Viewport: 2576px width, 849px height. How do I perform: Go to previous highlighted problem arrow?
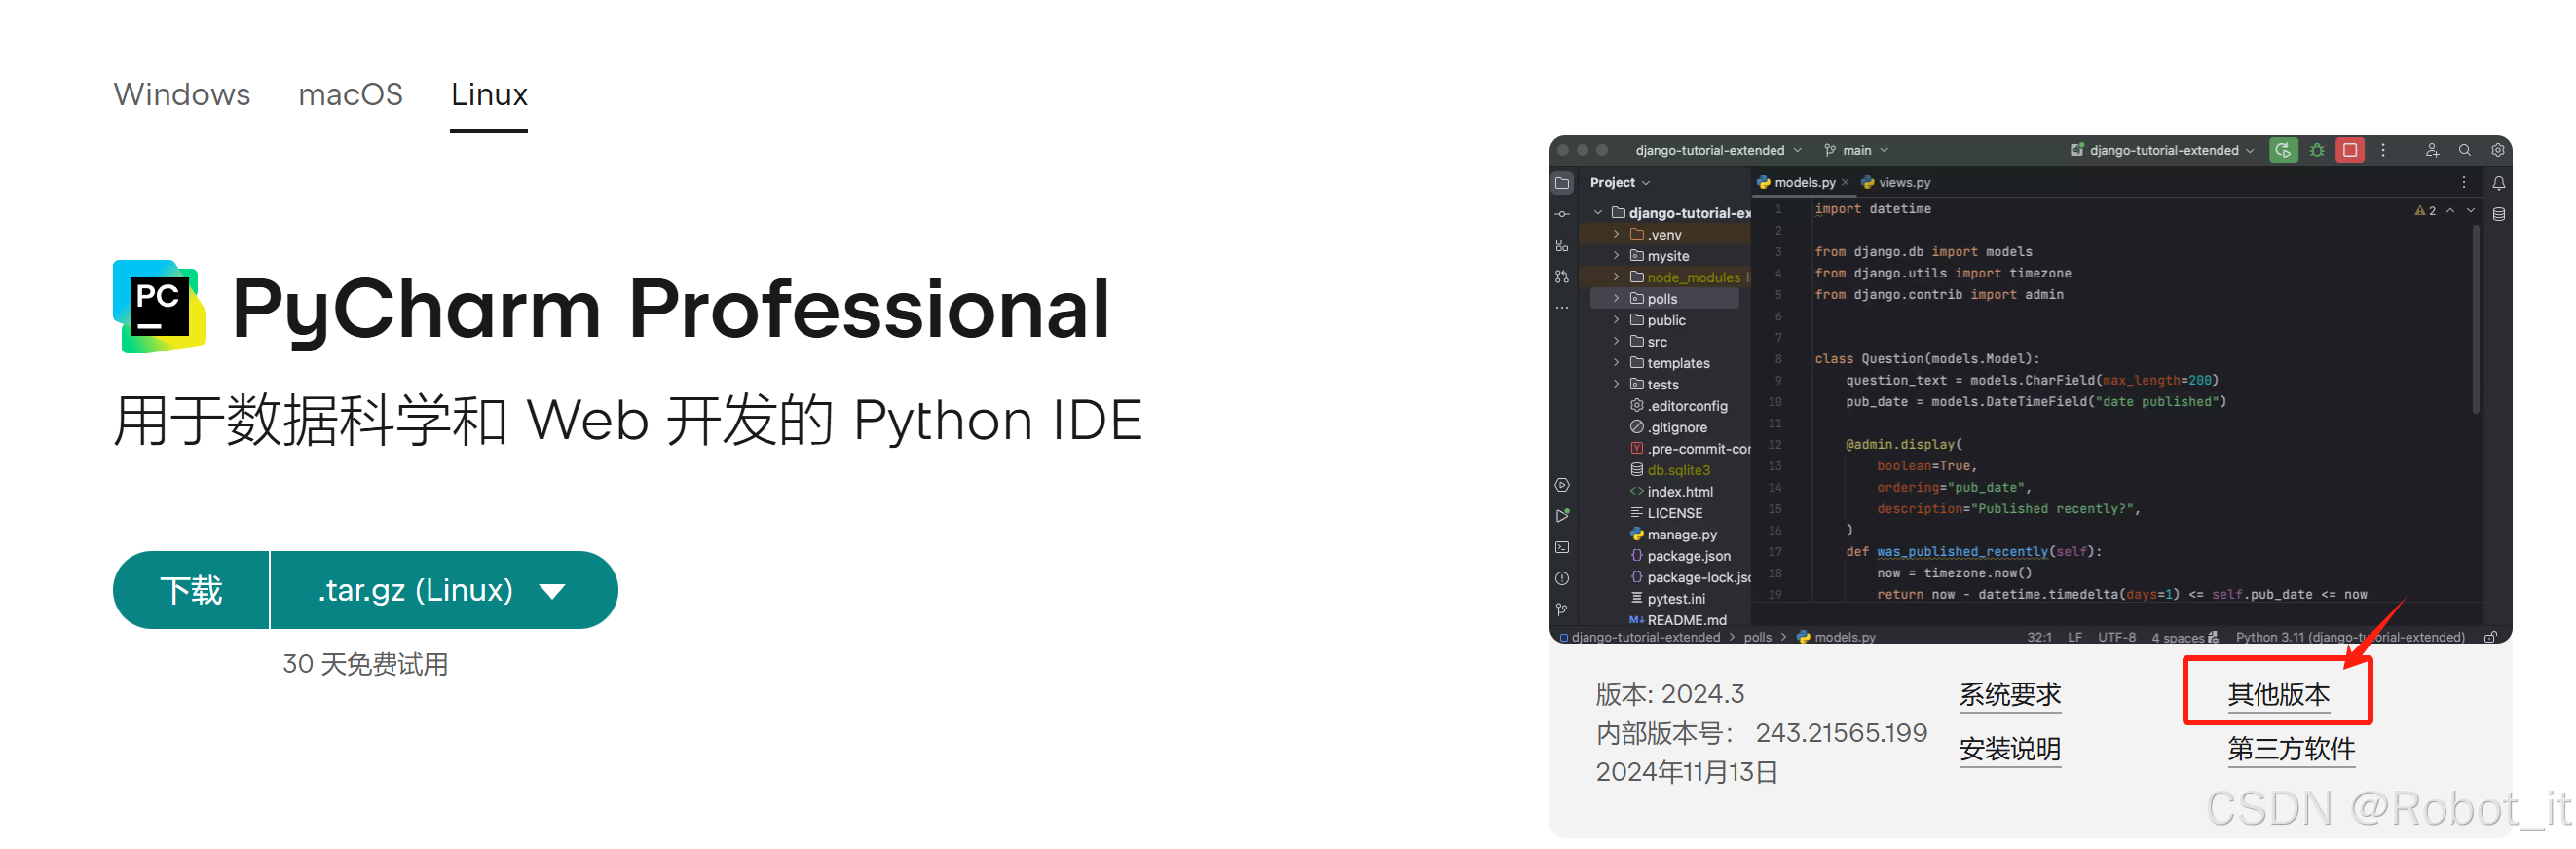2450,211
